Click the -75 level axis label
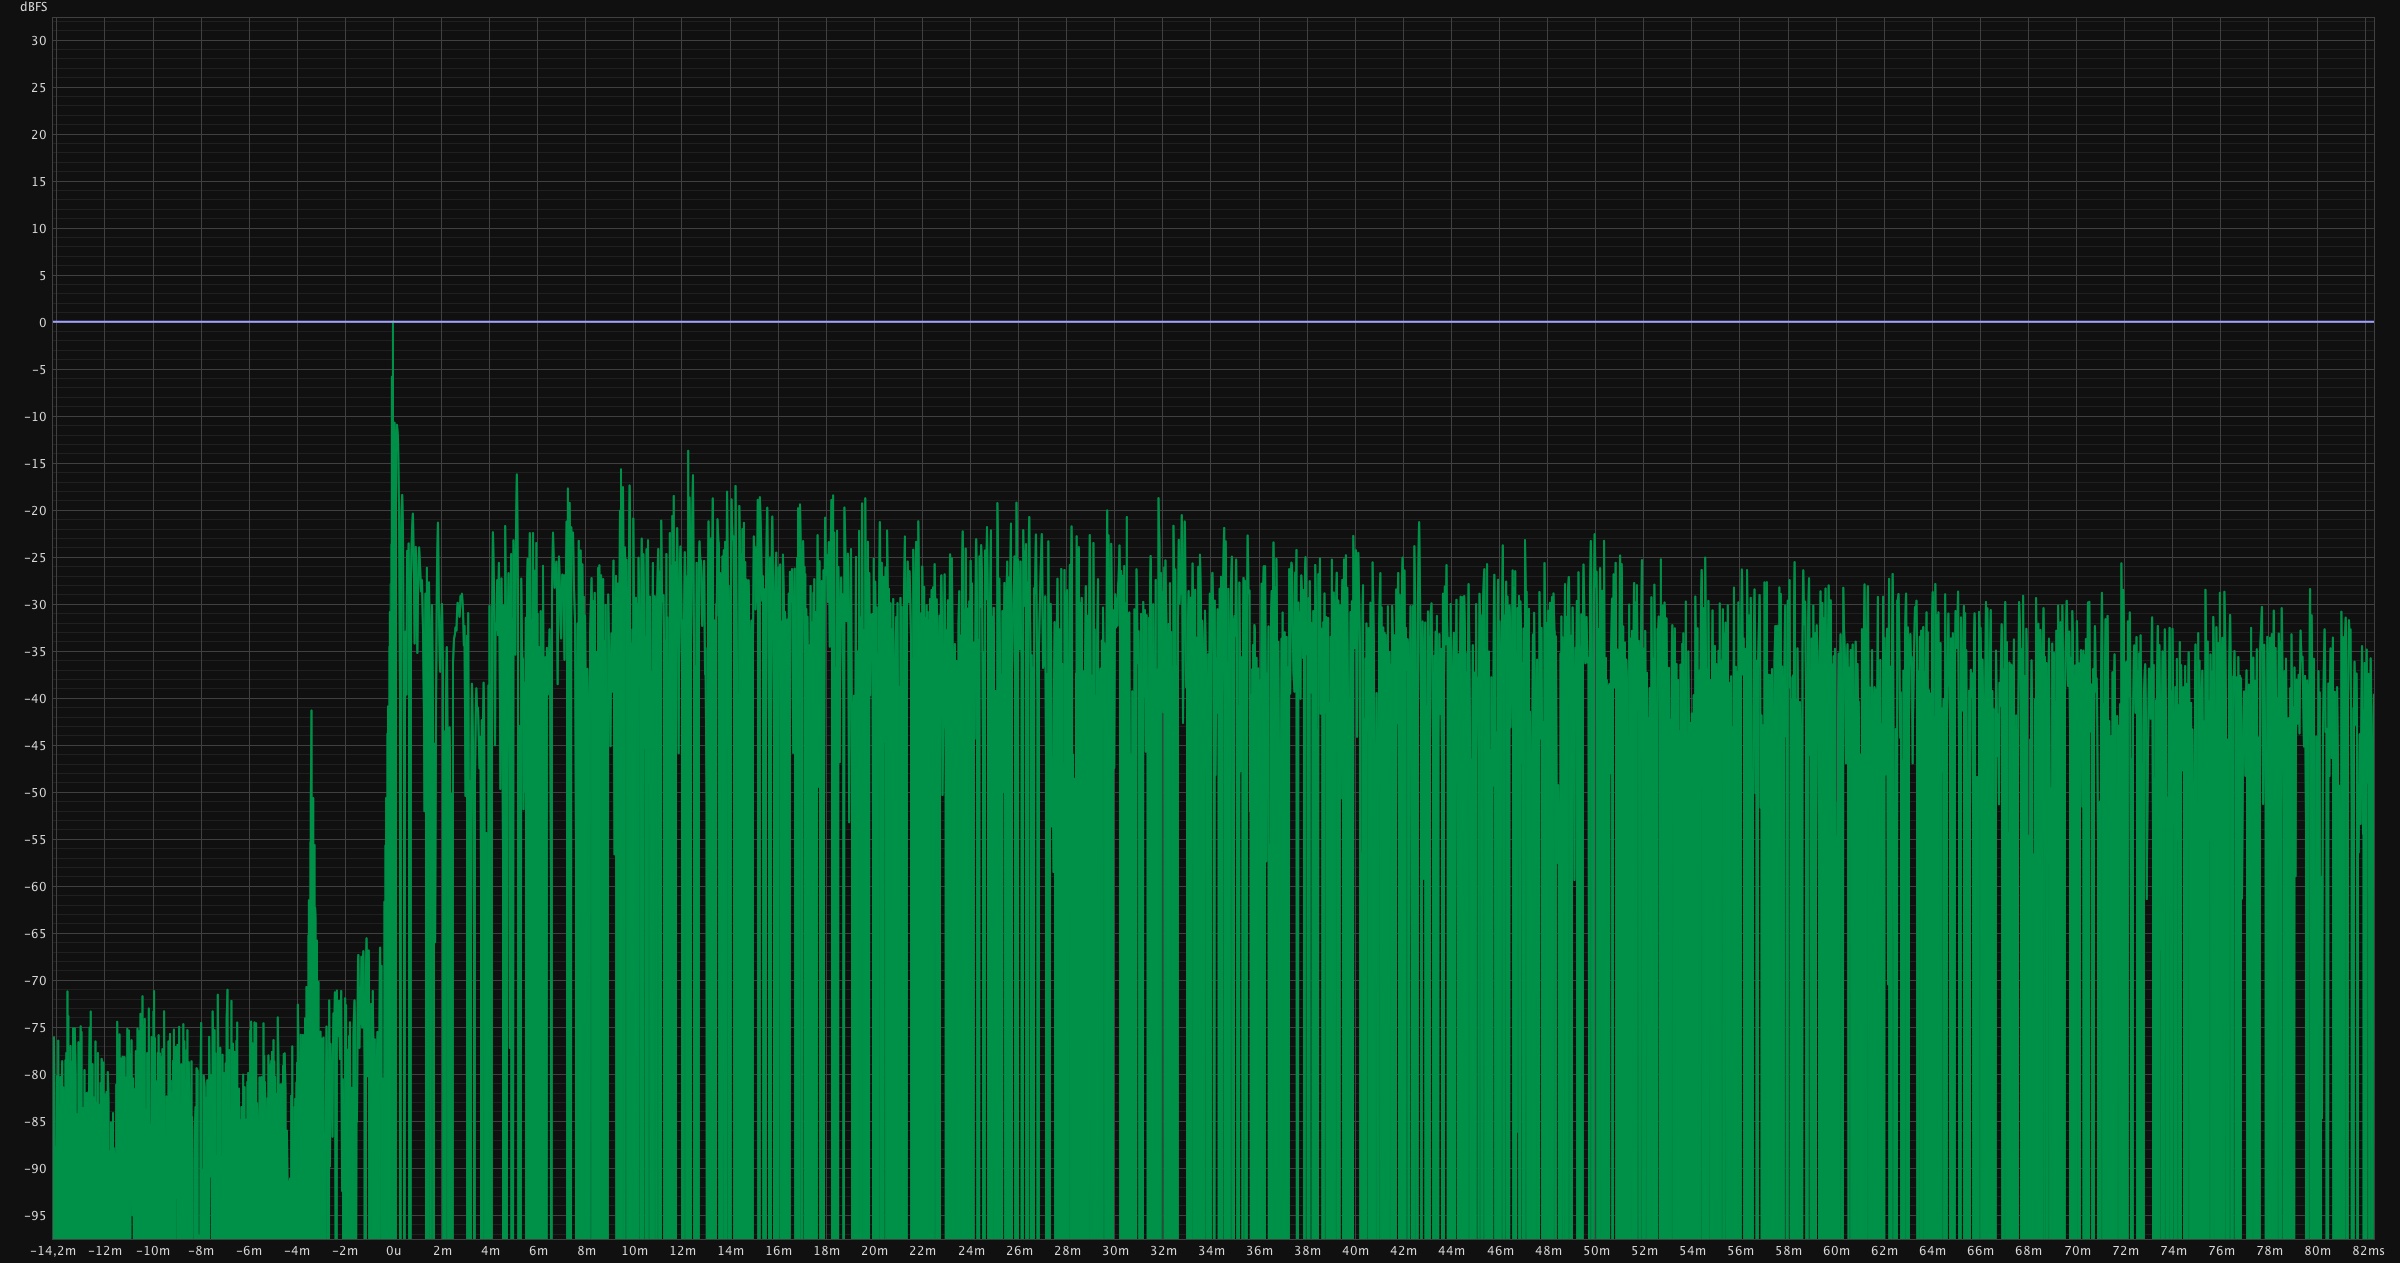The width and height of the screenshot is (2400, 1263). point(35,1028)
